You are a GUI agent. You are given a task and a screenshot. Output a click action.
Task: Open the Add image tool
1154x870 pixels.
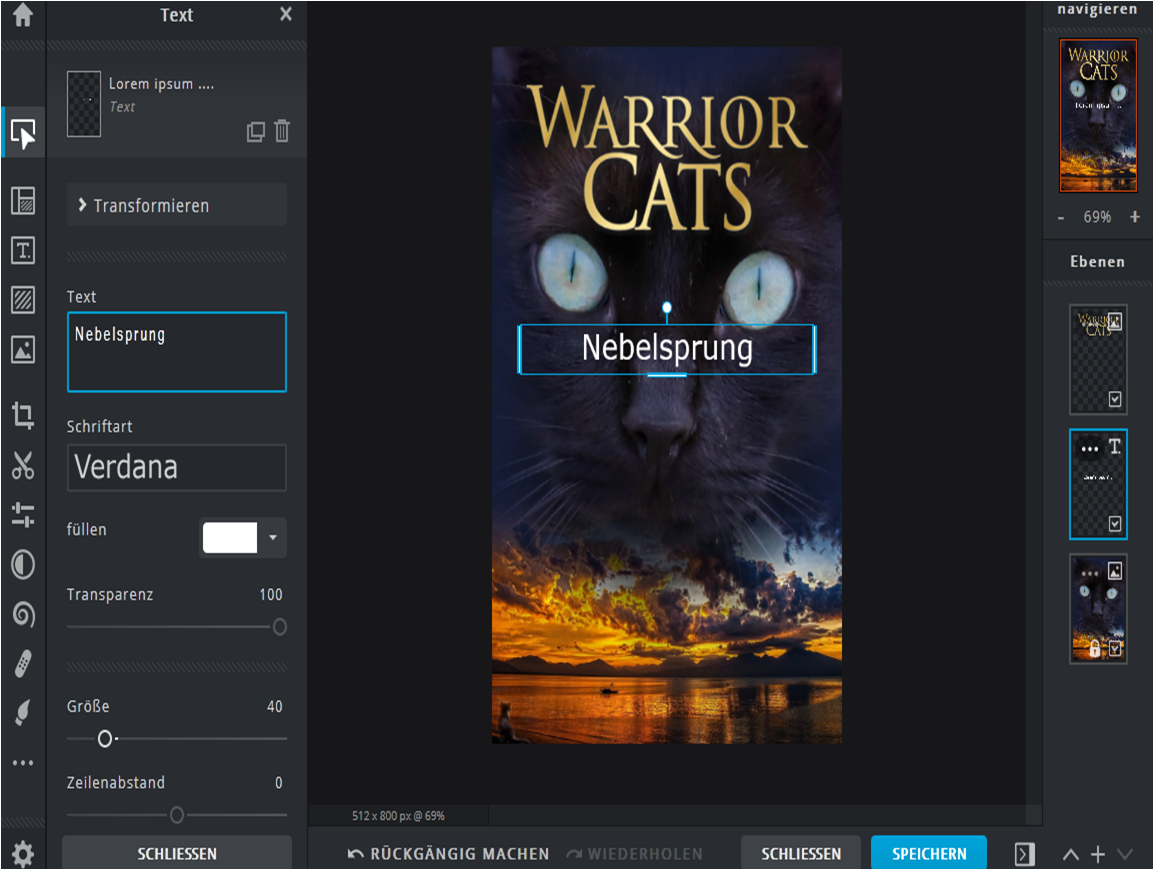pyautogui.click(x=23, y=350)
